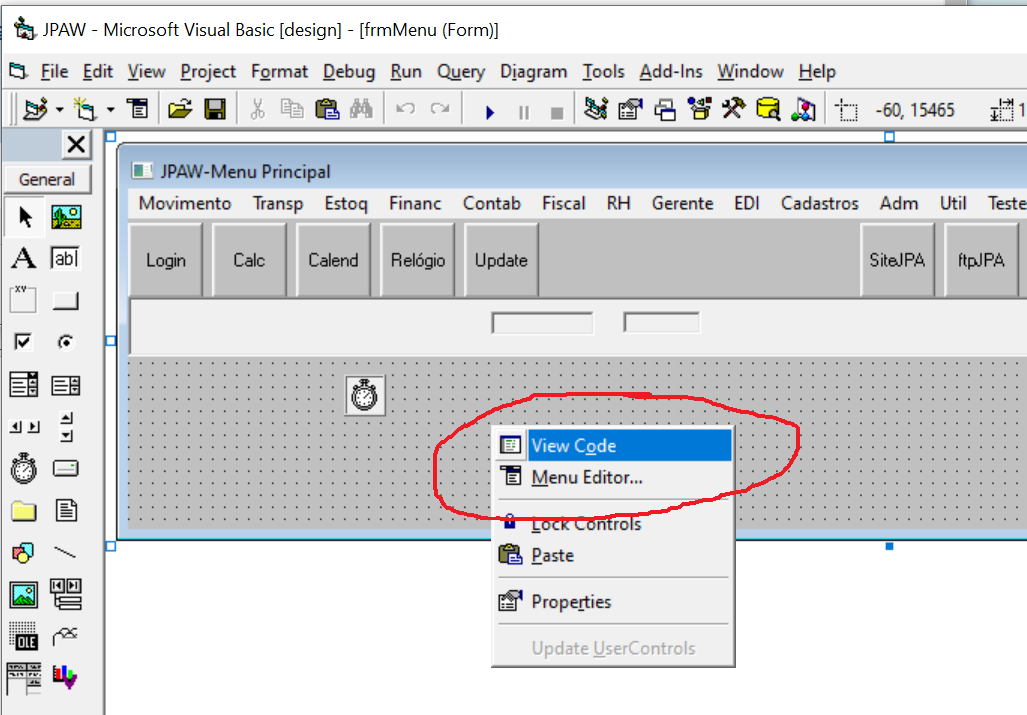Select the DirListBox folder tool
Viewport: 1027px width, 715px height.
click(24, 511)
